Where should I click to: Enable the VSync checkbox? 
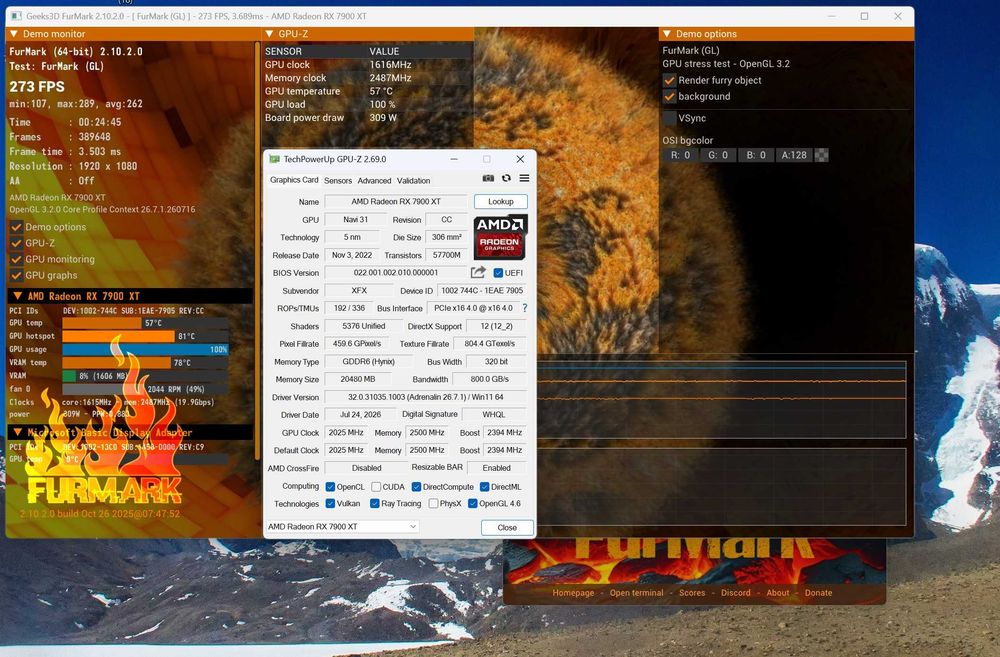coord(669,118)
